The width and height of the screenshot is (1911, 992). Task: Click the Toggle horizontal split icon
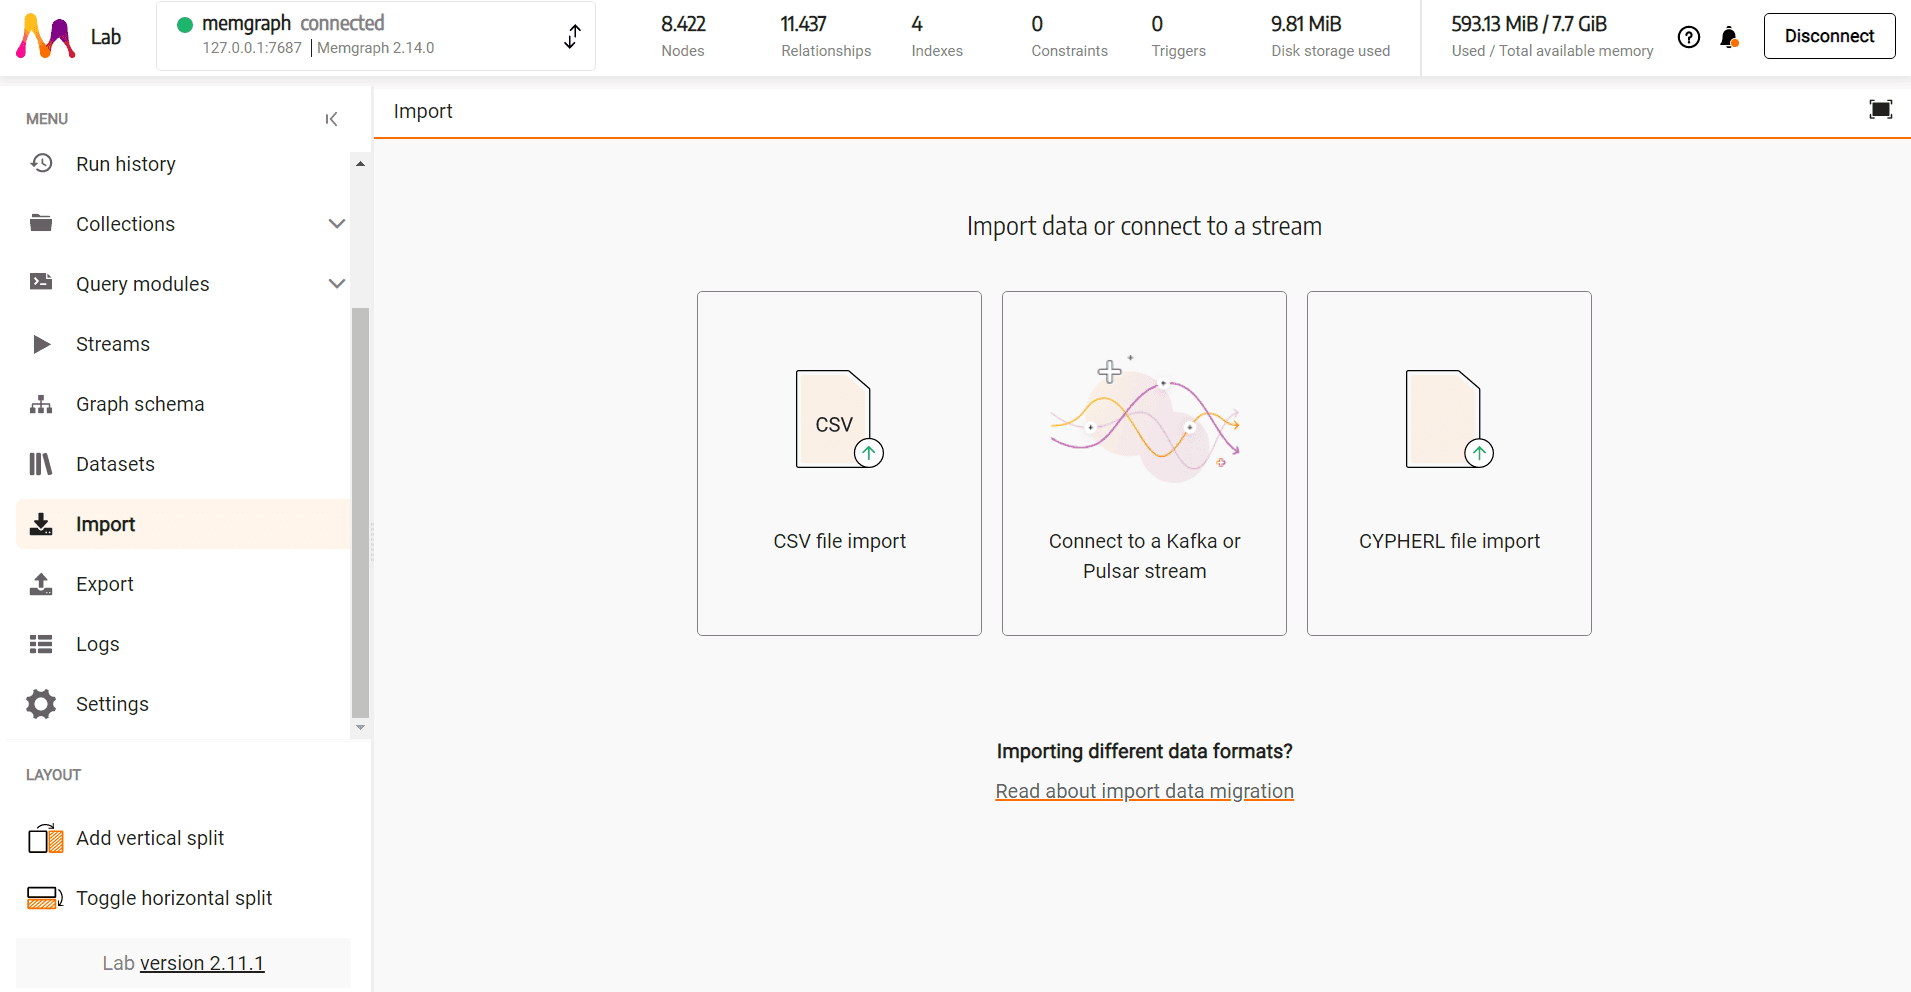tap(46, 898)
